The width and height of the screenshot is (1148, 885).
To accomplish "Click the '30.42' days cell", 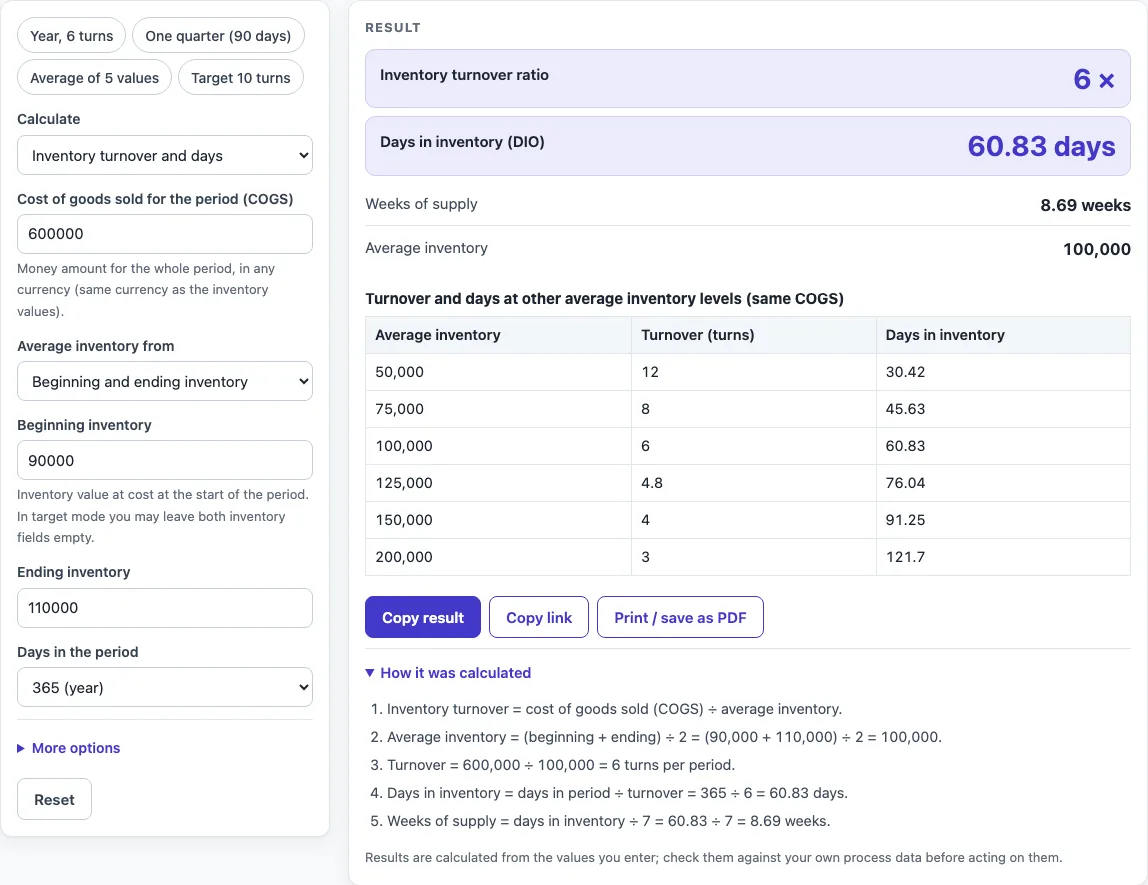I will (1003, 372).
